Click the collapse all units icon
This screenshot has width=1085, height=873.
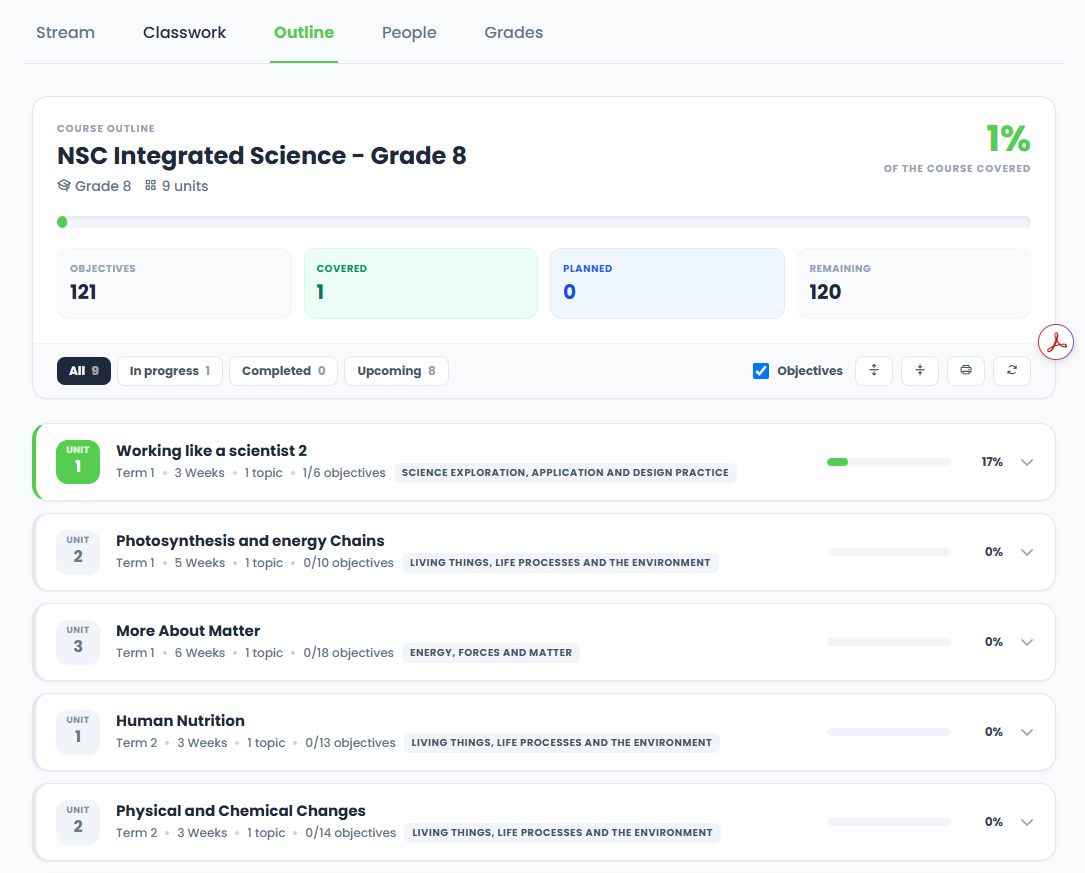tap(920, 371)
